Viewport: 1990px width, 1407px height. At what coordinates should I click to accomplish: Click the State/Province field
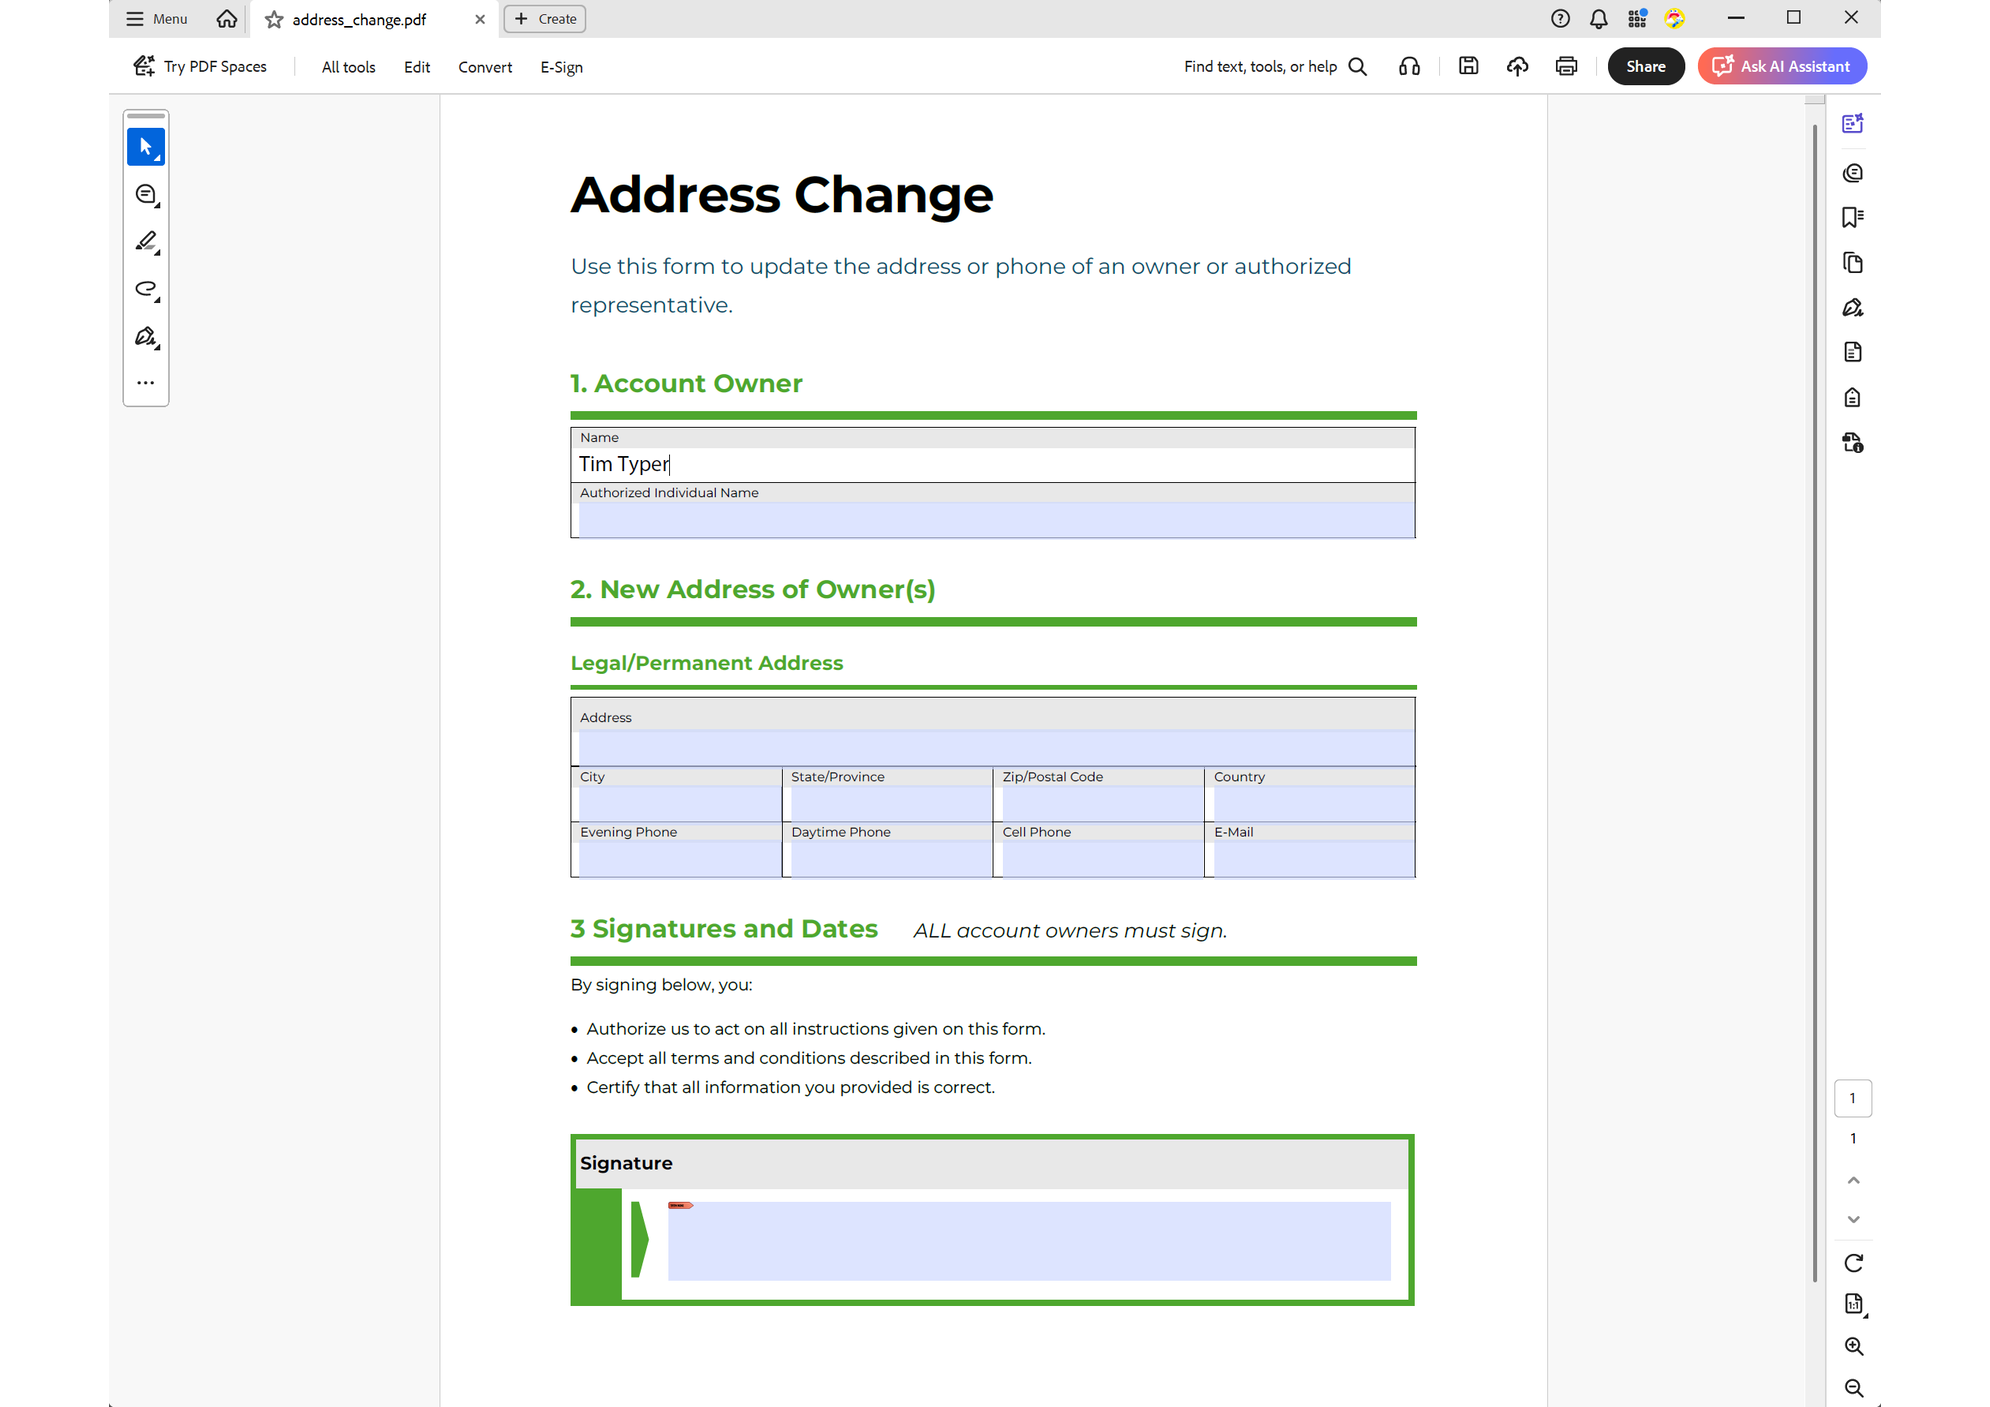point(890,804)
